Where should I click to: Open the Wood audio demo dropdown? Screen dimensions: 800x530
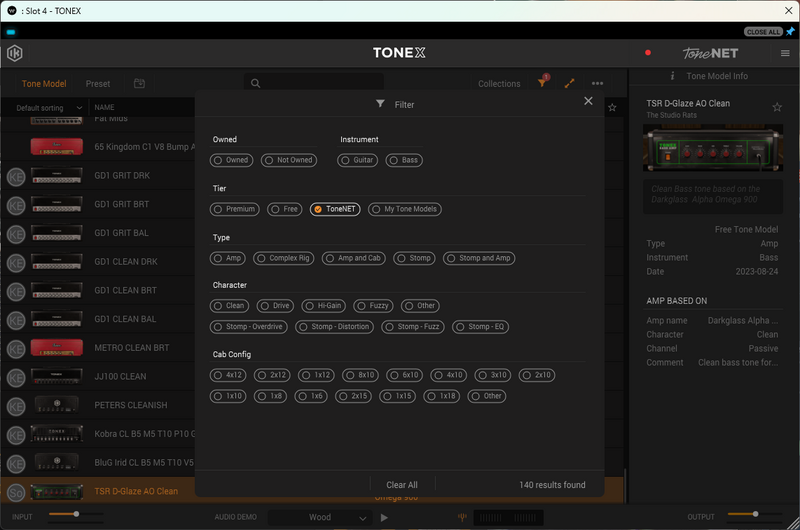coord(320,518)
